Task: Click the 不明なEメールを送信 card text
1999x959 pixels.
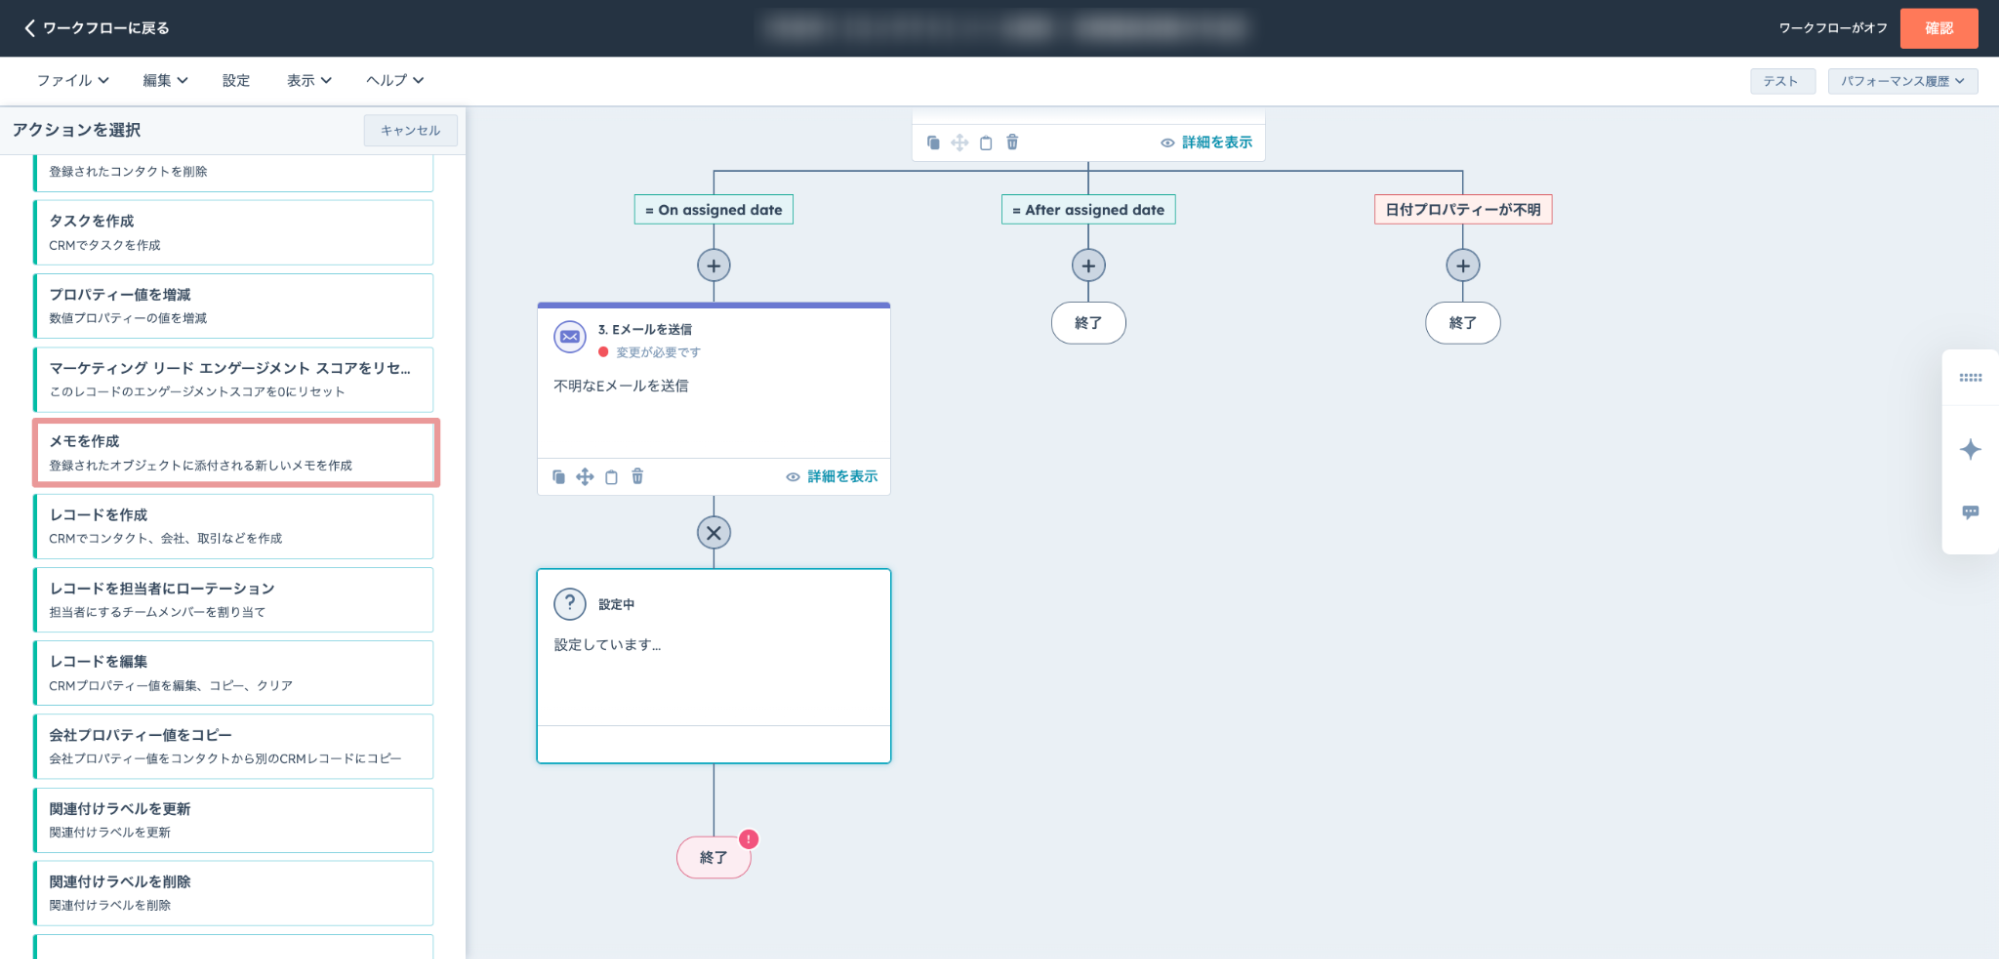Action: 621,386
